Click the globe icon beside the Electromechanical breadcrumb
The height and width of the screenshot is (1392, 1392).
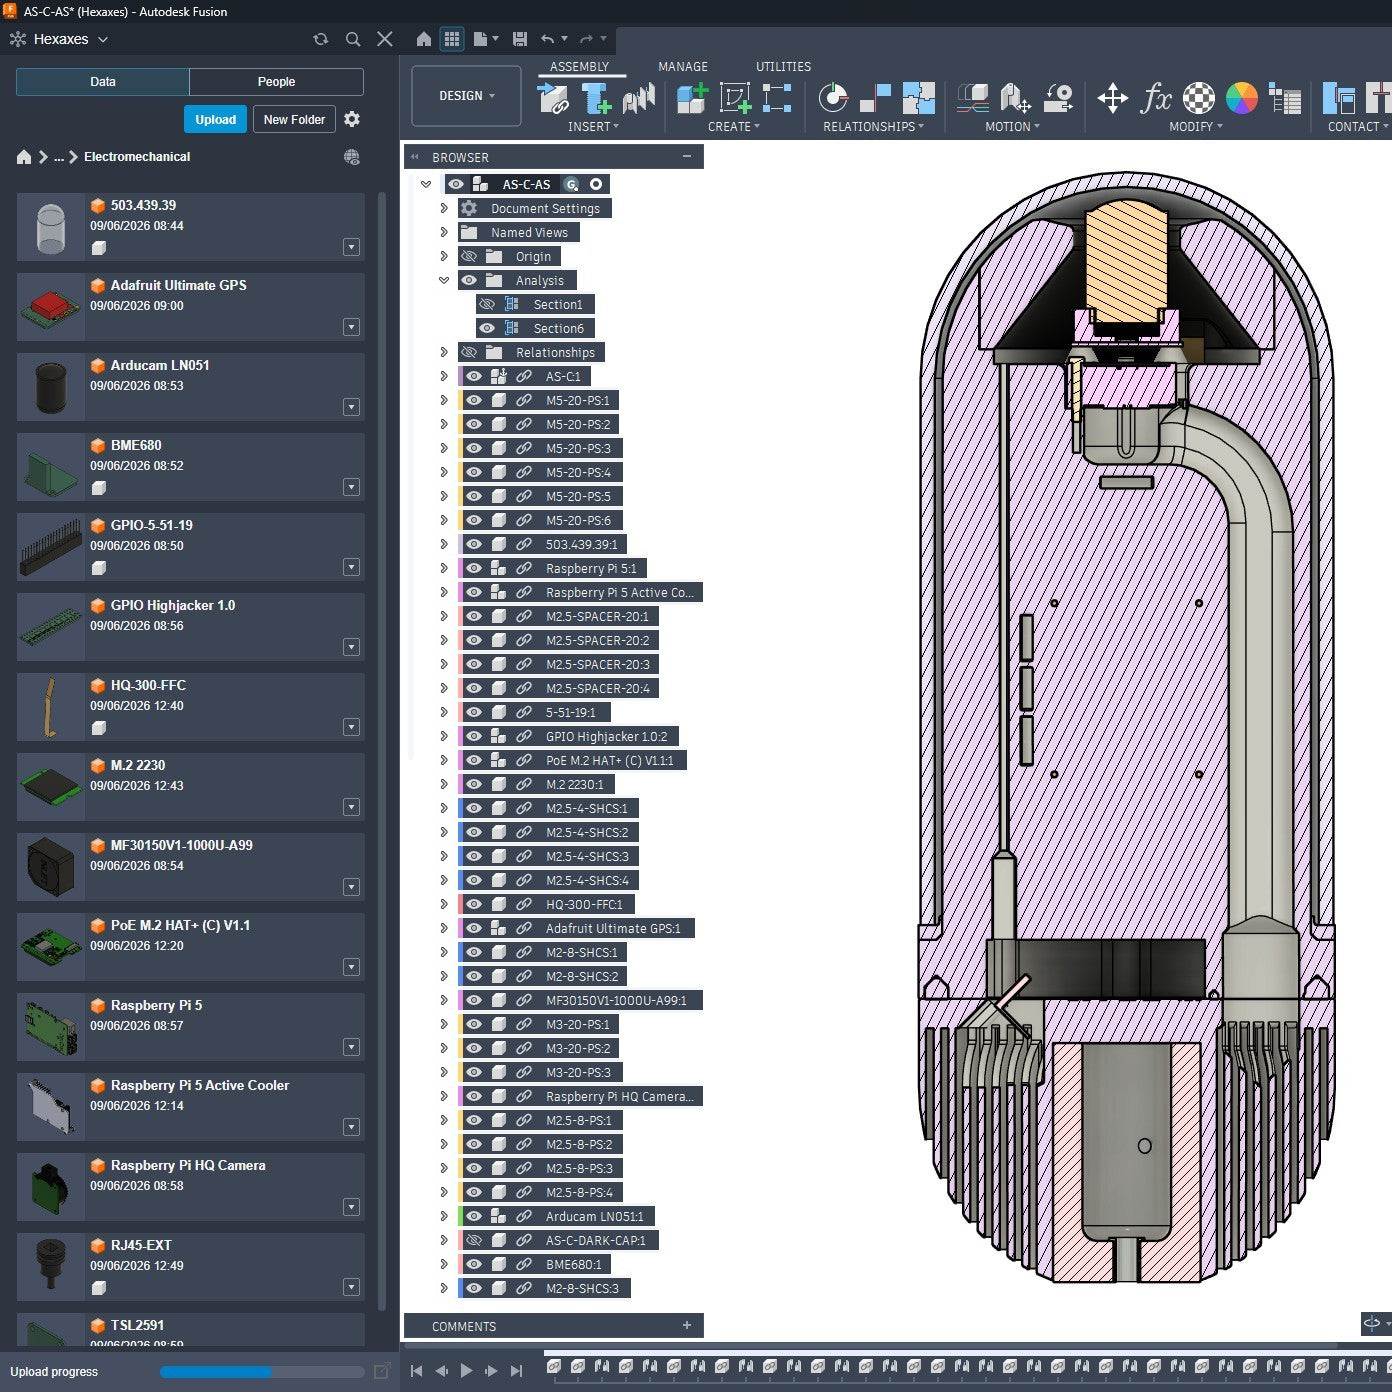point(352,157)
